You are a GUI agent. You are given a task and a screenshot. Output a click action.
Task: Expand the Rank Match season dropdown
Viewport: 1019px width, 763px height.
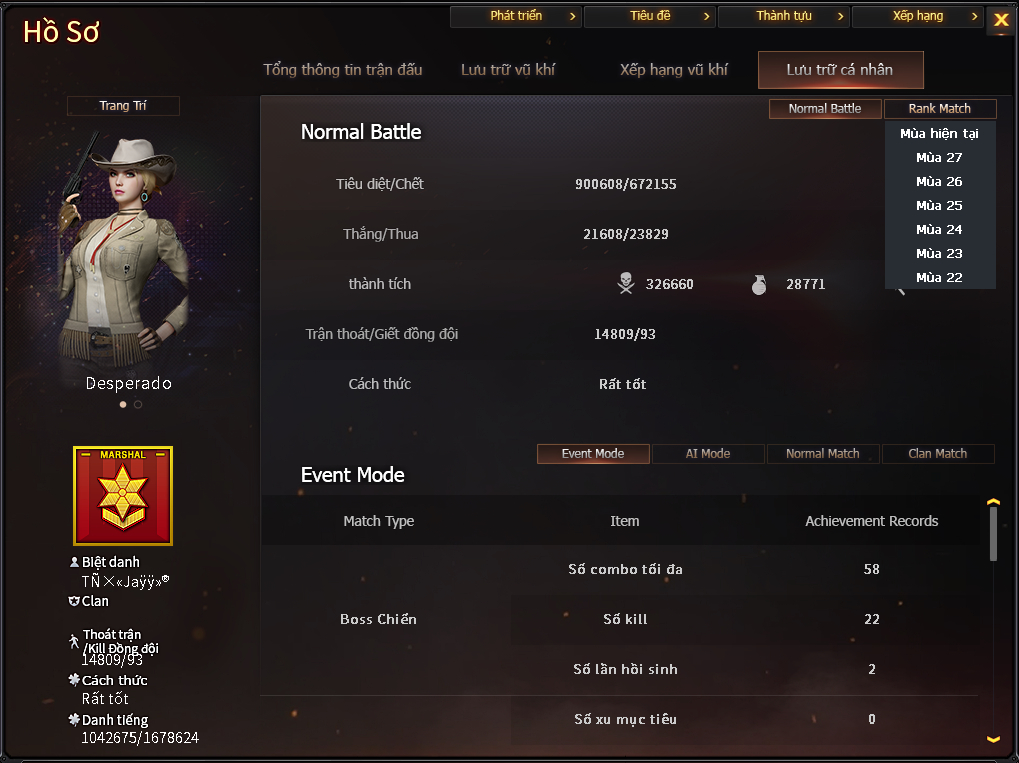(x=940, y=109)
